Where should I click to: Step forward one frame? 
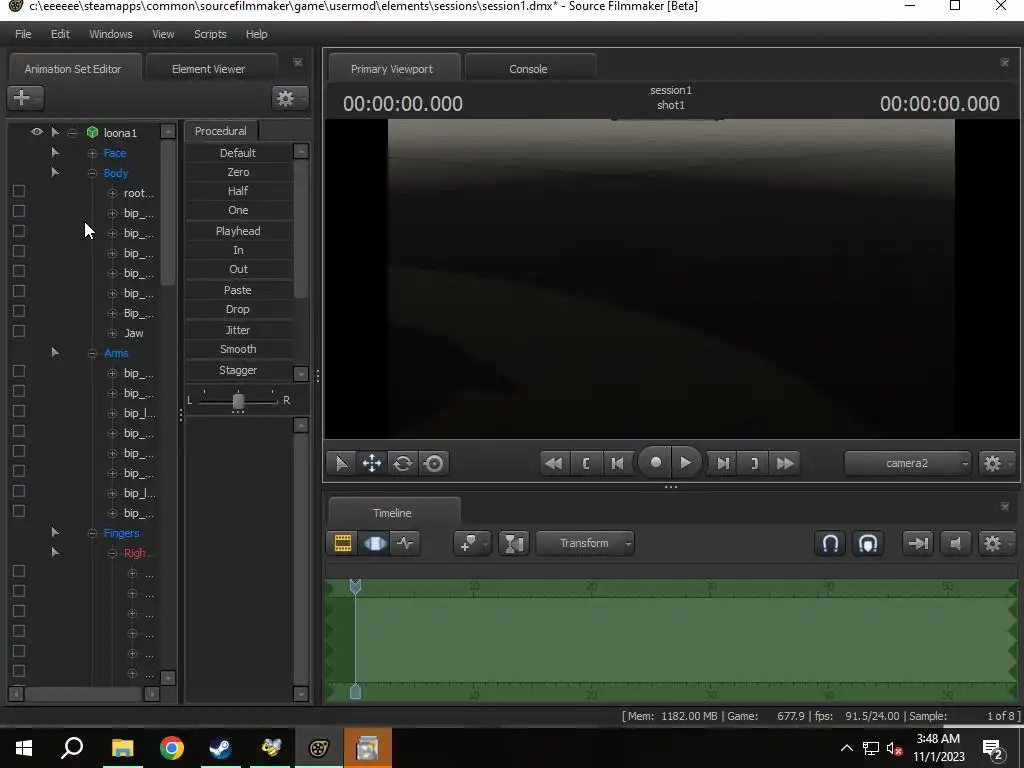(723, 464)
